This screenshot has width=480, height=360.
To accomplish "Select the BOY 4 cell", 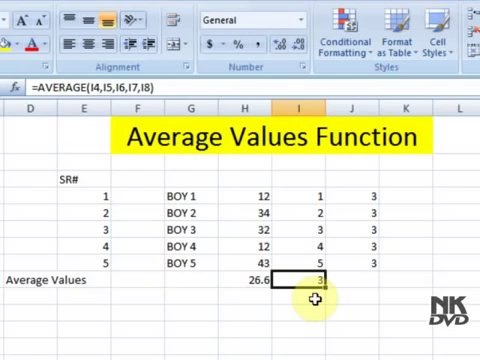I will pos(191,246).
